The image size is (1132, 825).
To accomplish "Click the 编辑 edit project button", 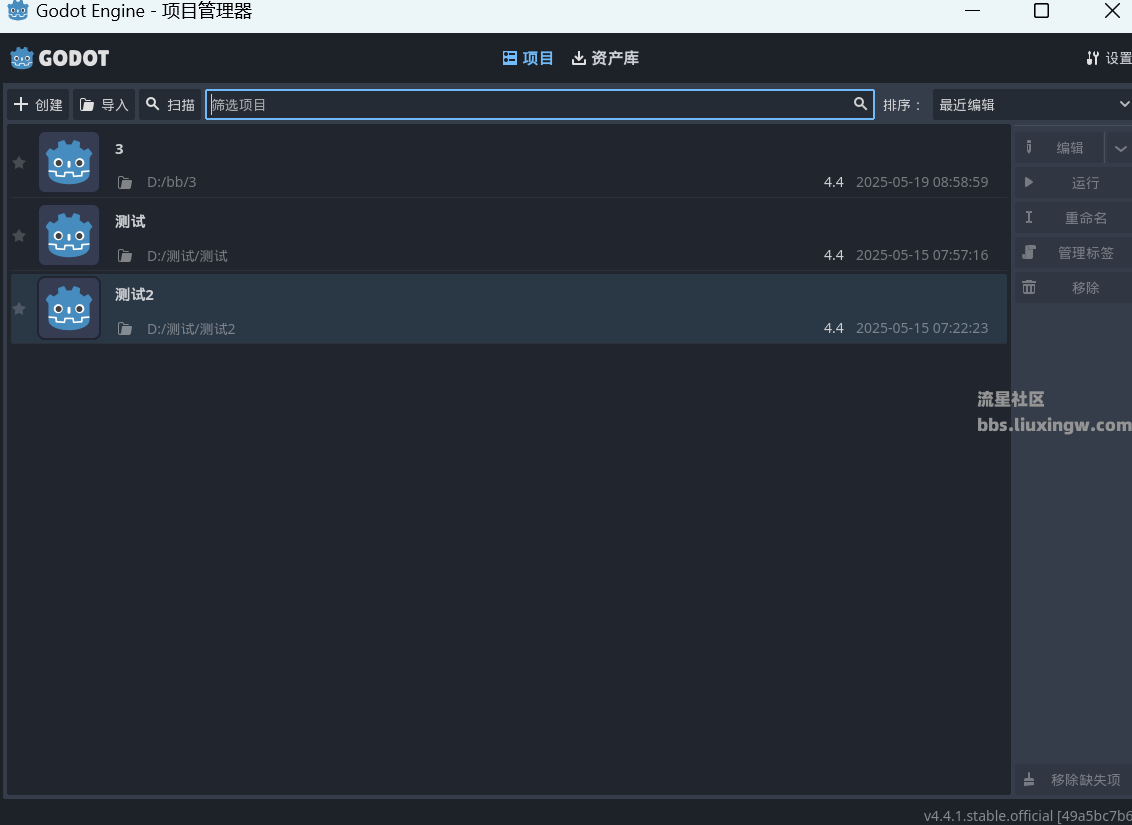I will point(1059,148).
